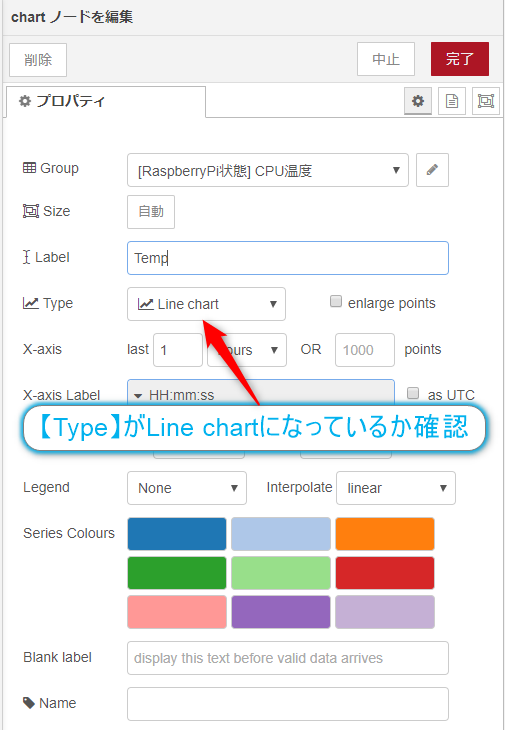Pick the orange series colour
Image resolution: width=505 pixels, height=730 pixels.
pos(384,534)
